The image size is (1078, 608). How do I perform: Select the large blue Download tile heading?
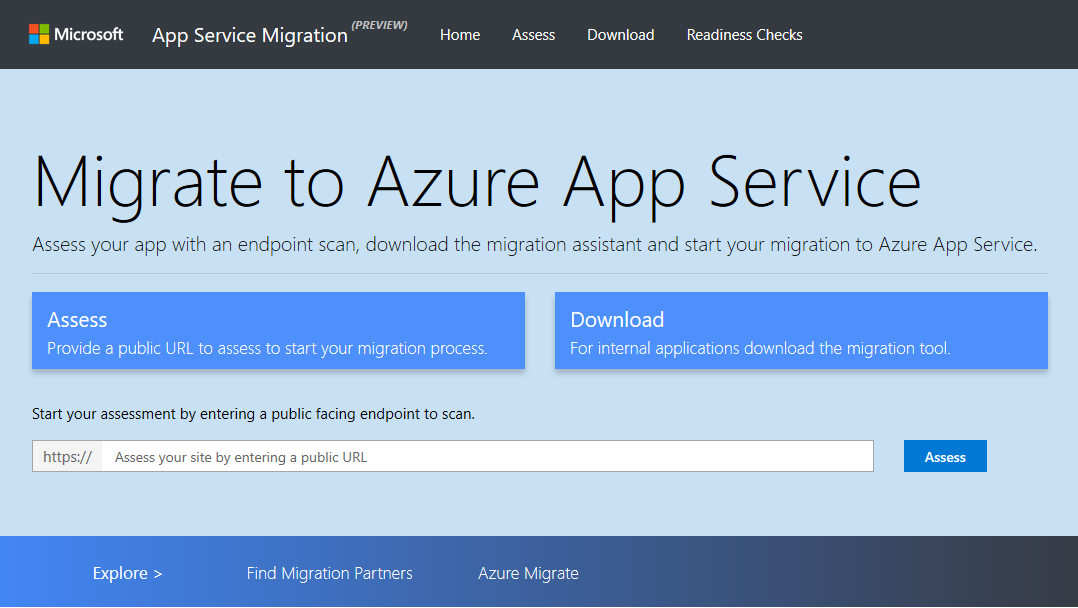617,320
